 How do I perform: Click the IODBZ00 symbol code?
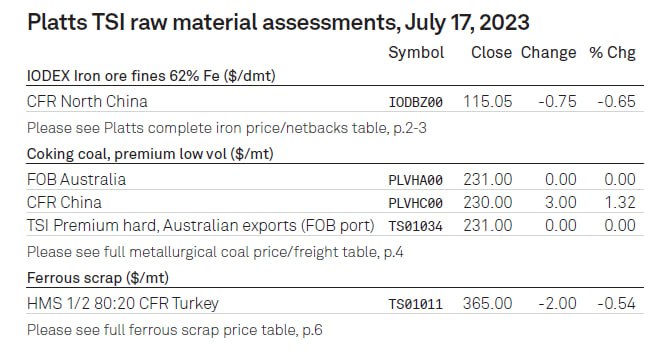point(415,102)
